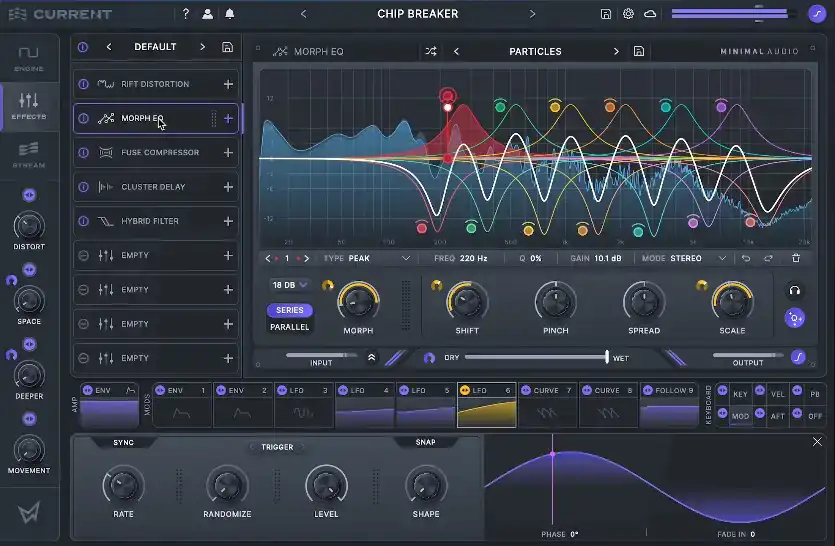
Task: Toggle power for Morph EQ effect
Action: (x=84, y=118)
